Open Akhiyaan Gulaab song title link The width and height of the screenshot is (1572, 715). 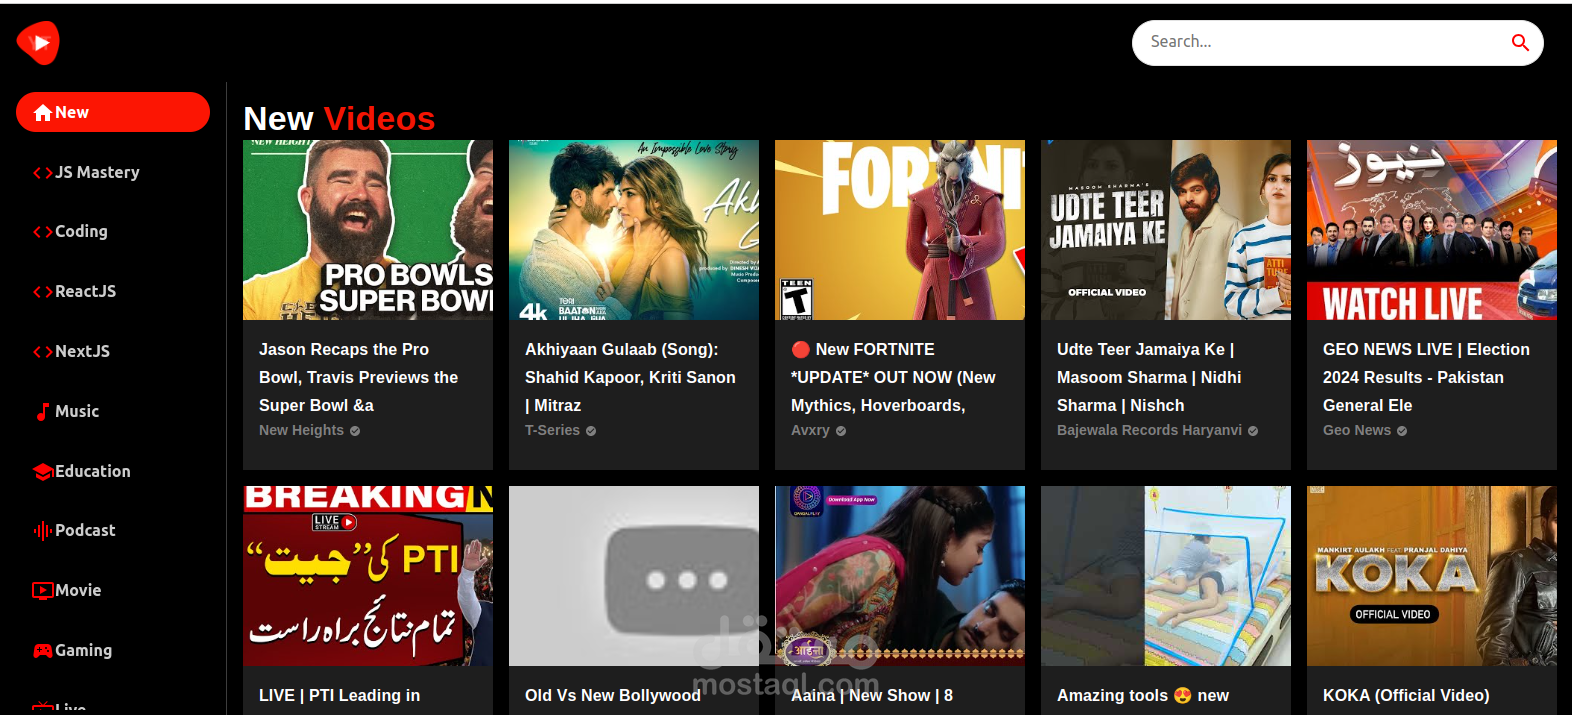click(x=630, y=377)
